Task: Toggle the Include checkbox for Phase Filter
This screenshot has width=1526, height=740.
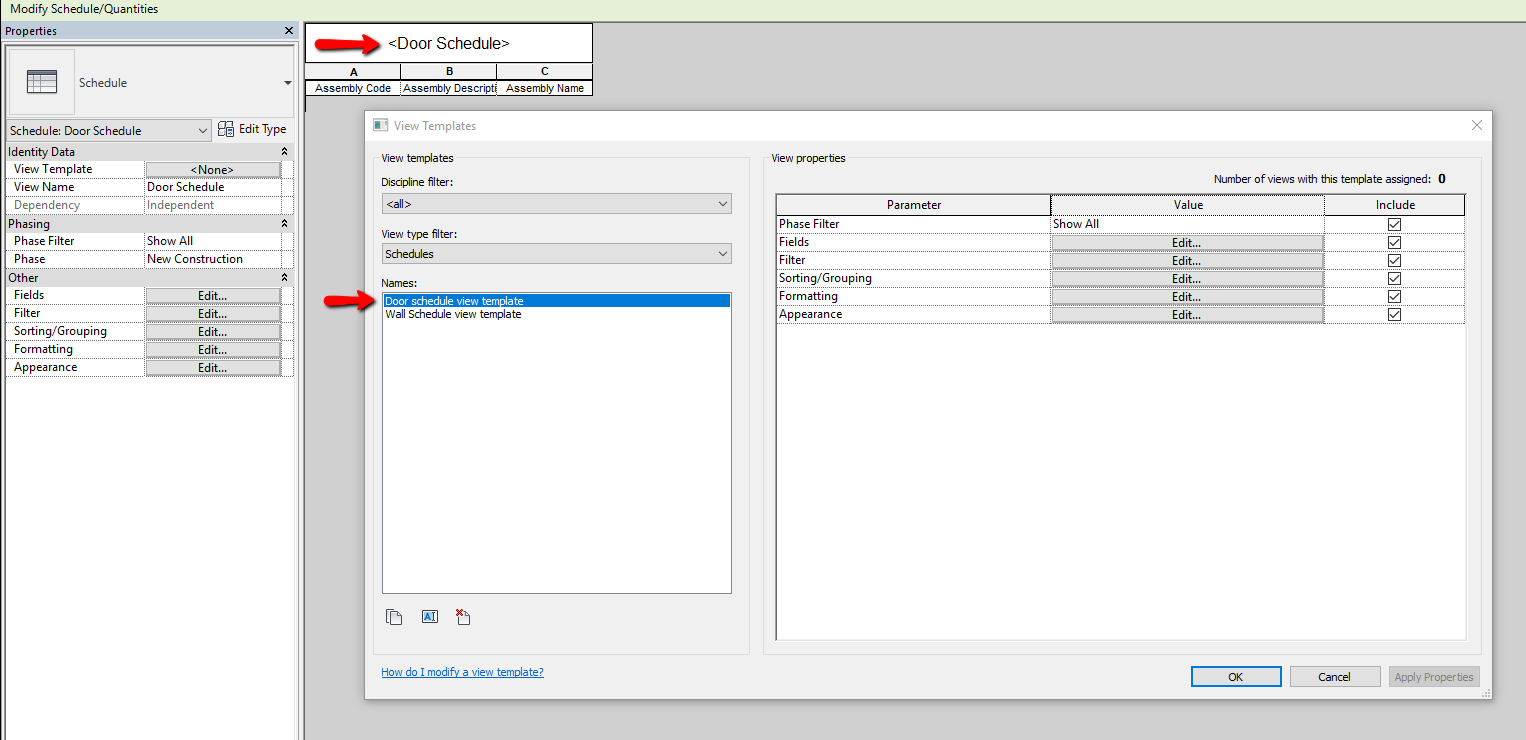Action: pyautogui.click(x=1394, y=224)
